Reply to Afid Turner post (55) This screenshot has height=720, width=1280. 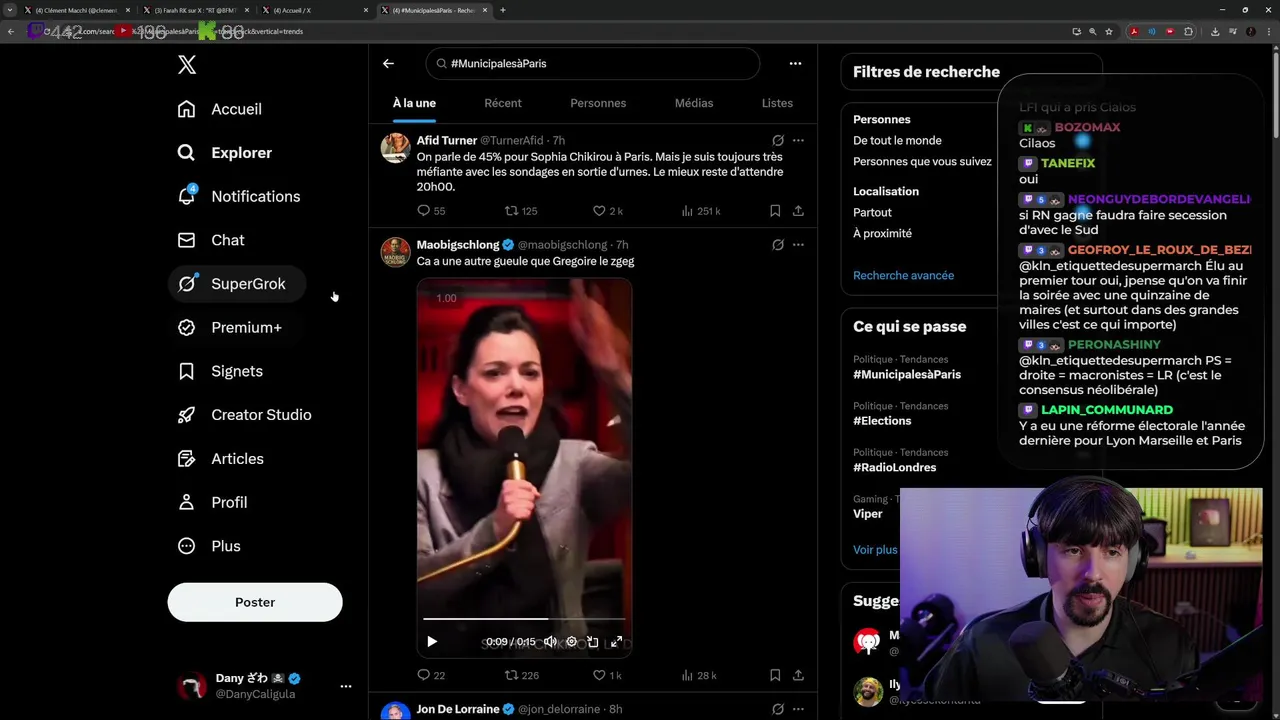tap(431, 211)
